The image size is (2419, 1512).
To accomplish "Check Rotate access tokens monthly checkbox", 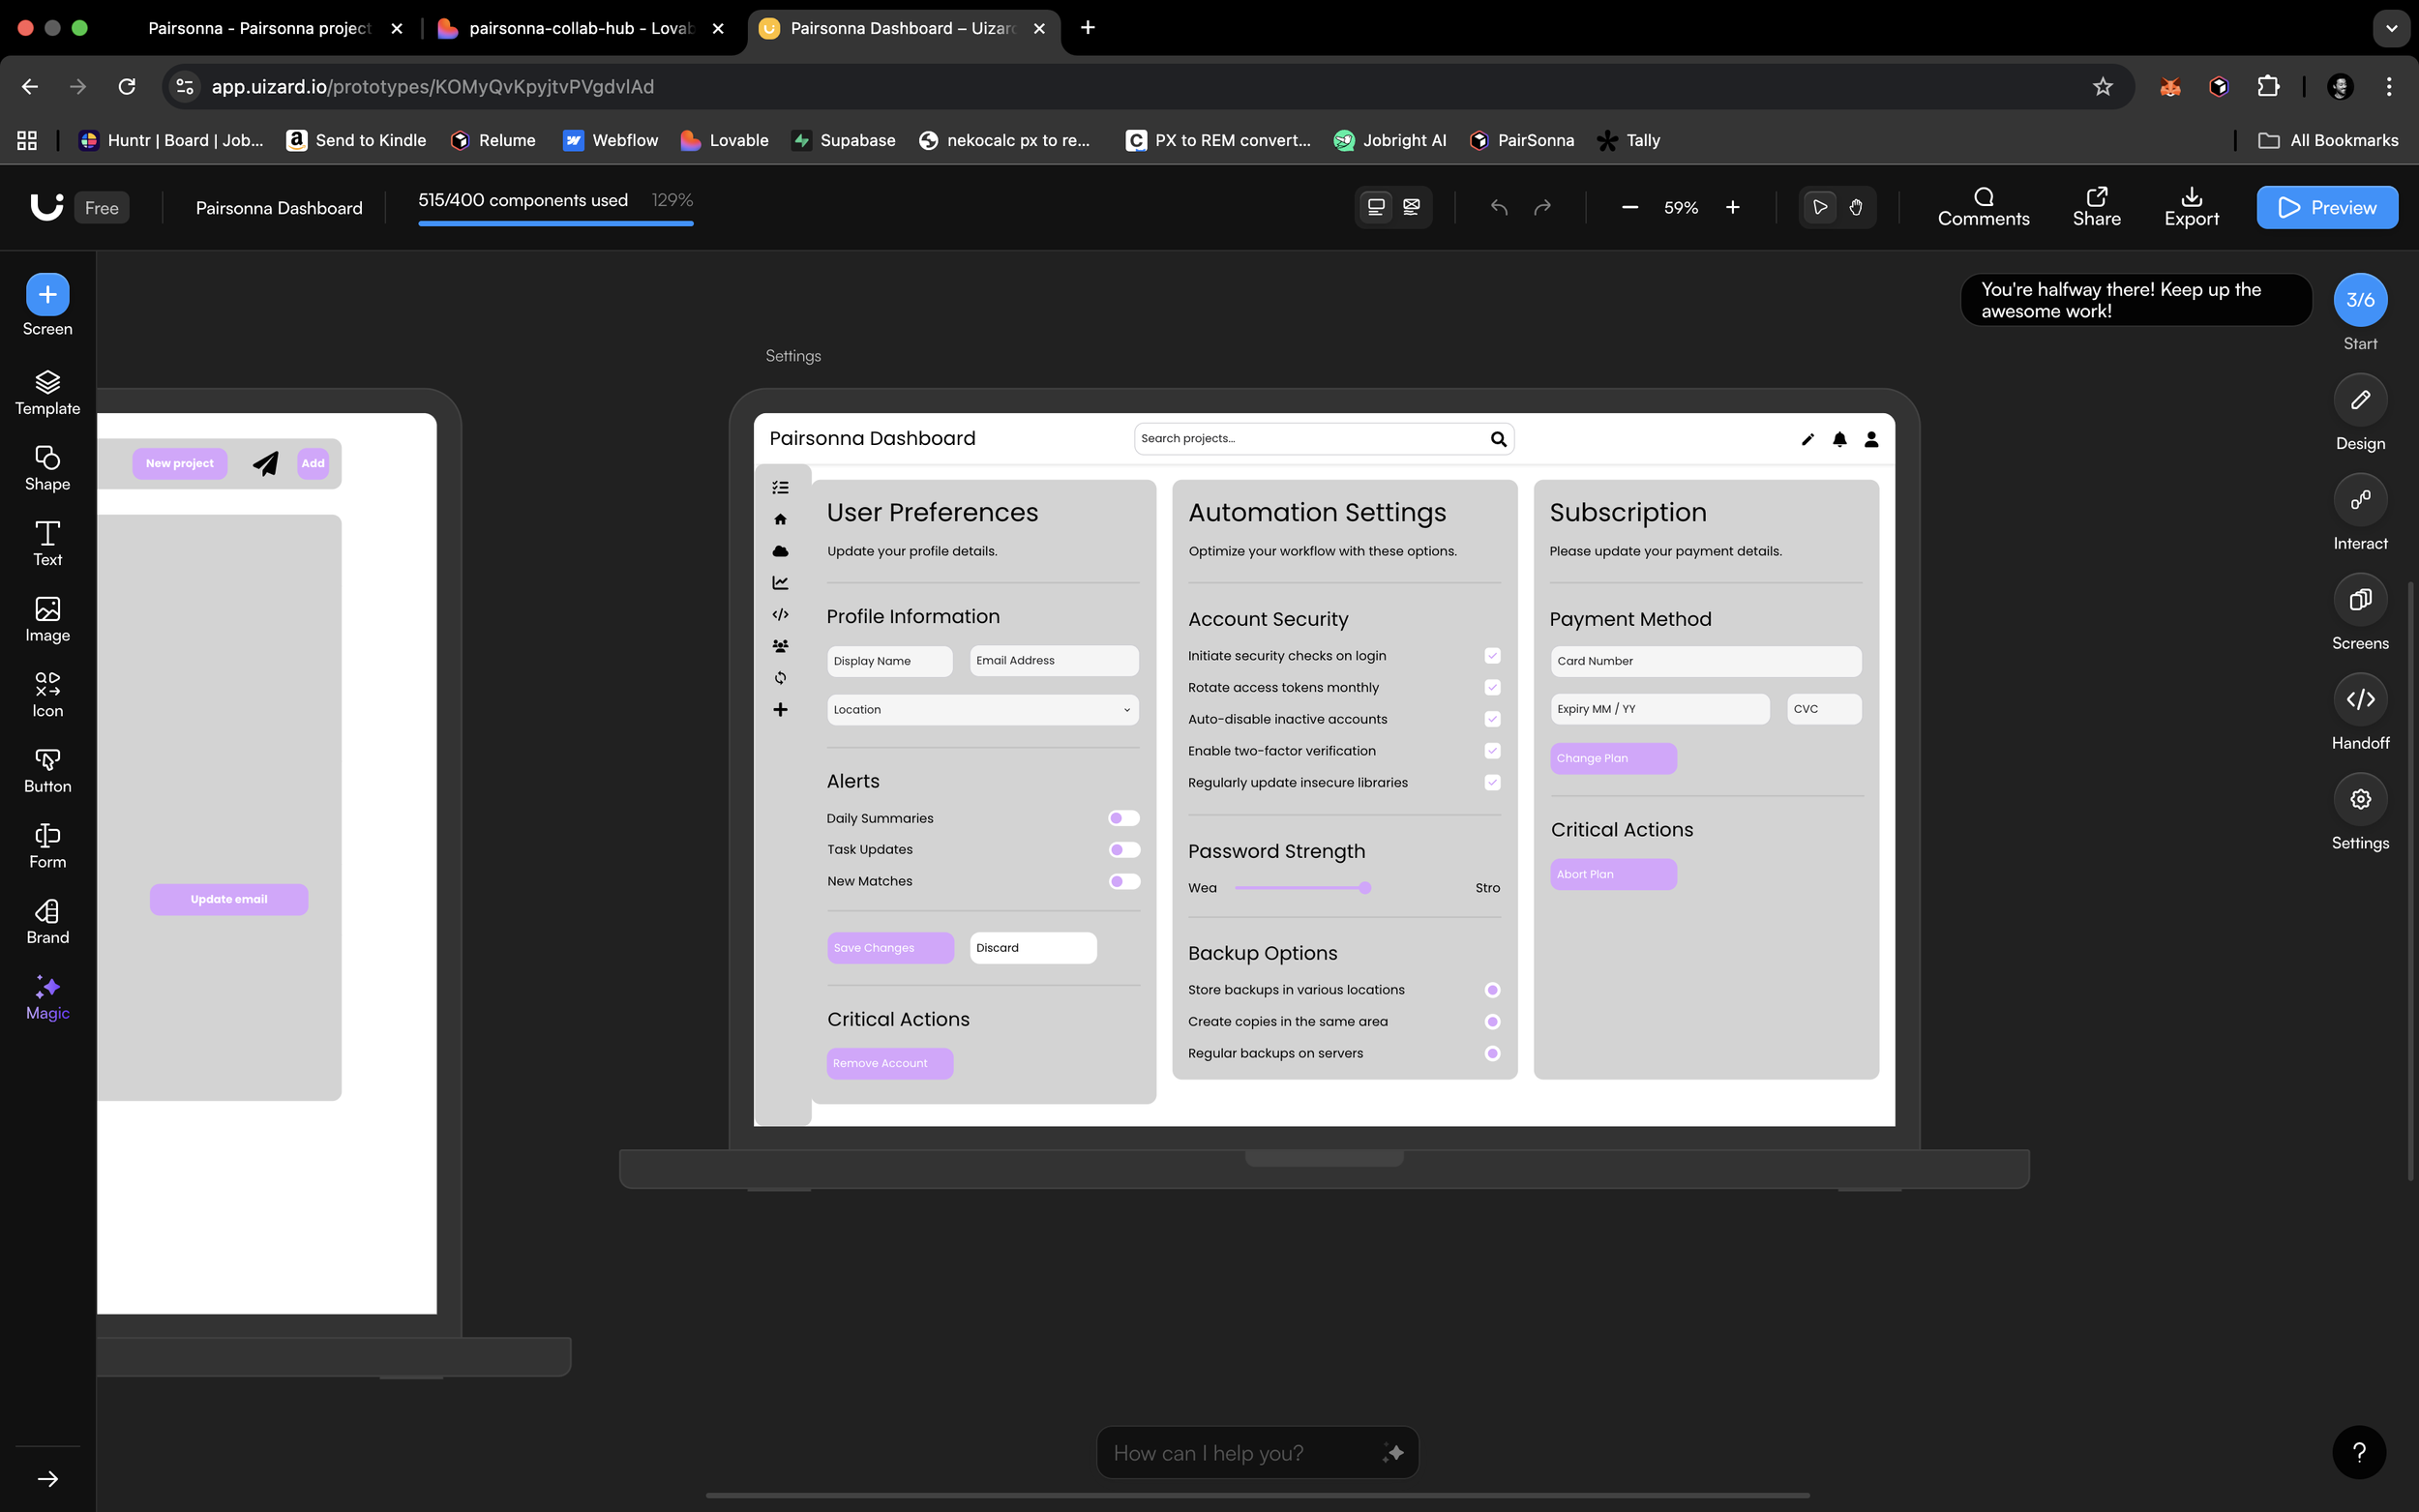I will coord(1492,687).
